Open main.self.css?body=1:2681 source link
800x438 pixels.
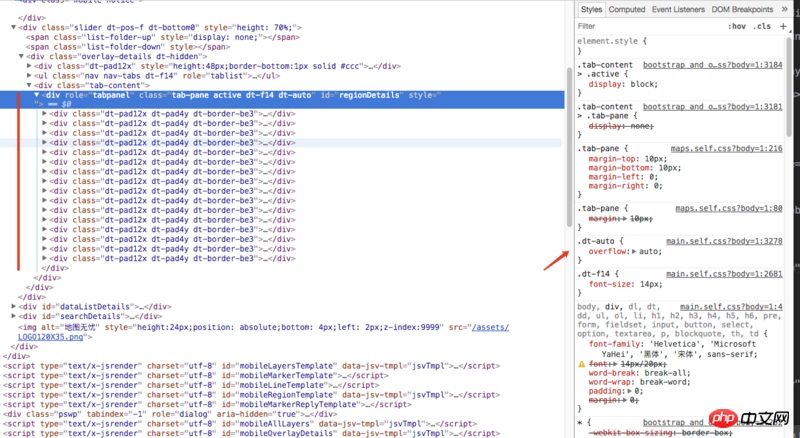[724, 274]
